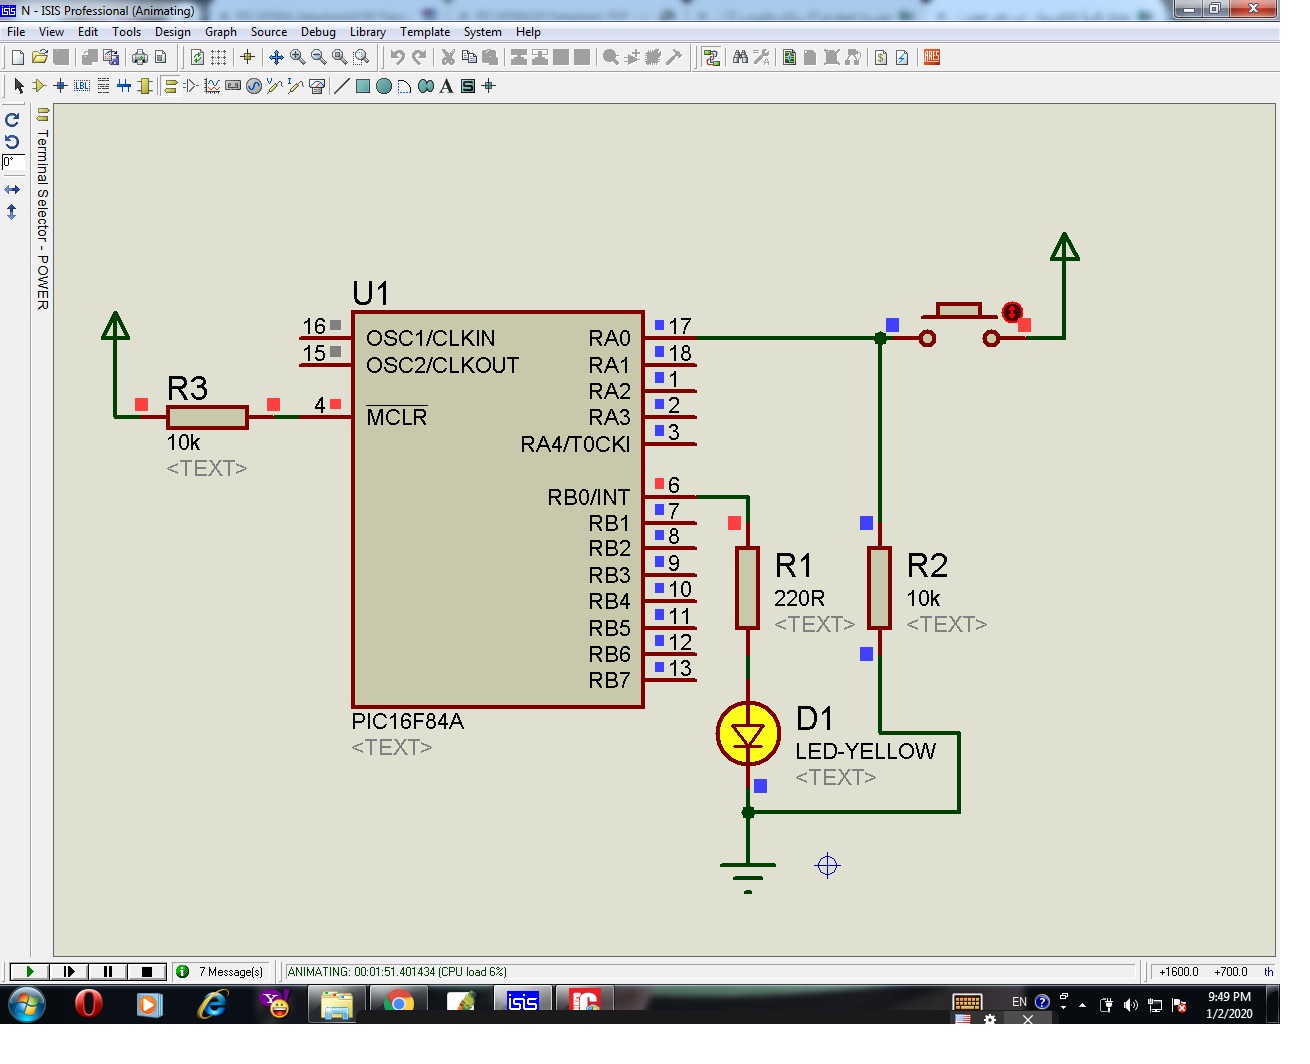Create a new design file
This screenshot has height=1064, width=1310.
[18, 57]
